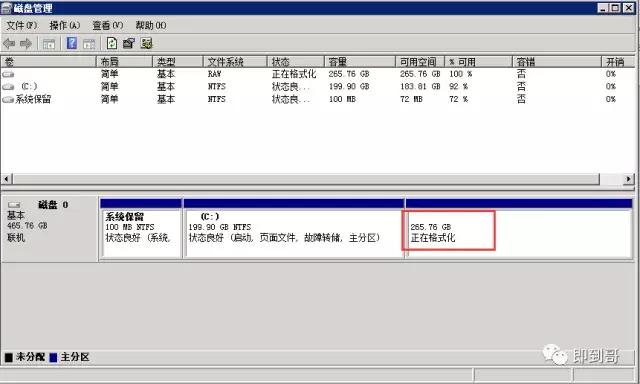This screenshot has height=384, width=640.
Task: Click the Disk Management title bar icon
Action: point(6,8)
